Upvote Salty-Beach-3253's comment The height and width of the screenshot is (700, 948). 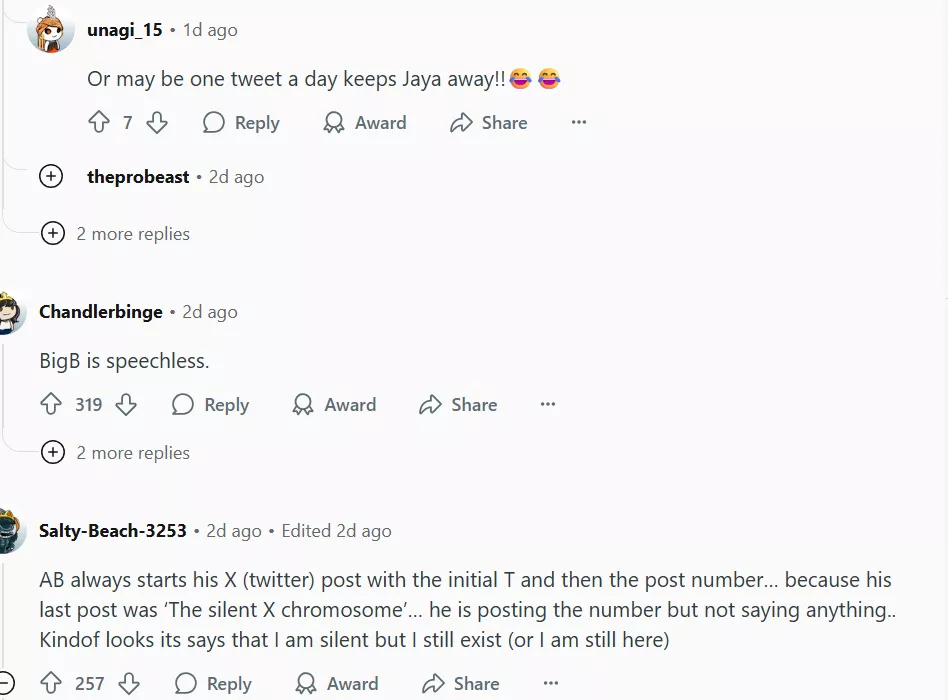[51, 684]
